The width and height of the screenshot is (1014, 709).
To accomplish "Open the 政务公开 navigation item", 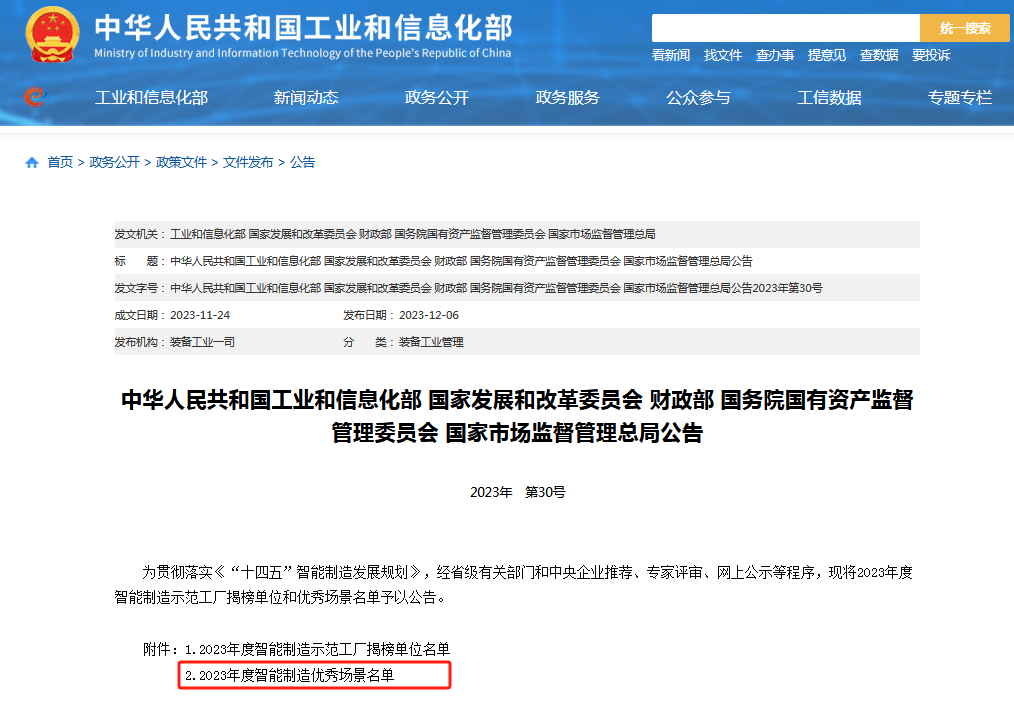I will [x=436, y=97].
